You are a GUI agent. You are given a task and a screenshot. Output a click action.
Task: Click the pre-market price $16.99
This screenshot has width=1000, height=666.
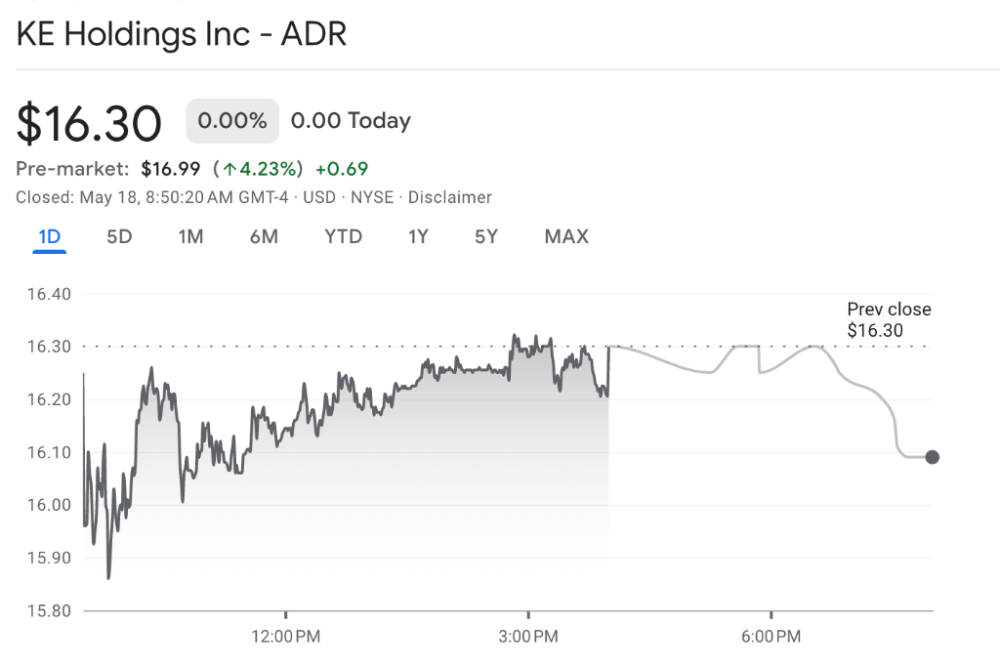coord(171,169)
